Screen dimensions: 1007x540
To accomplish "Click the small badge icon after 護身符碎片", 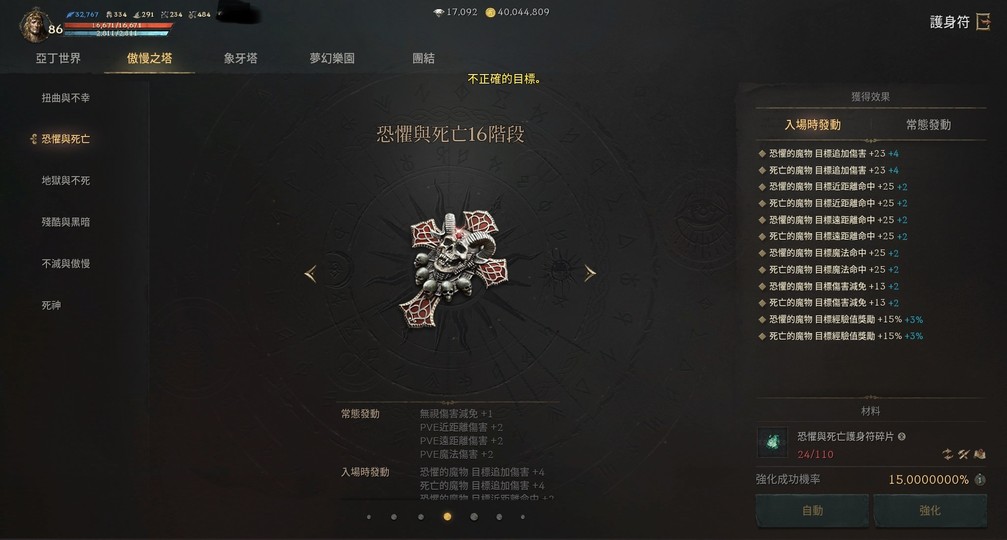I will 902,437.
